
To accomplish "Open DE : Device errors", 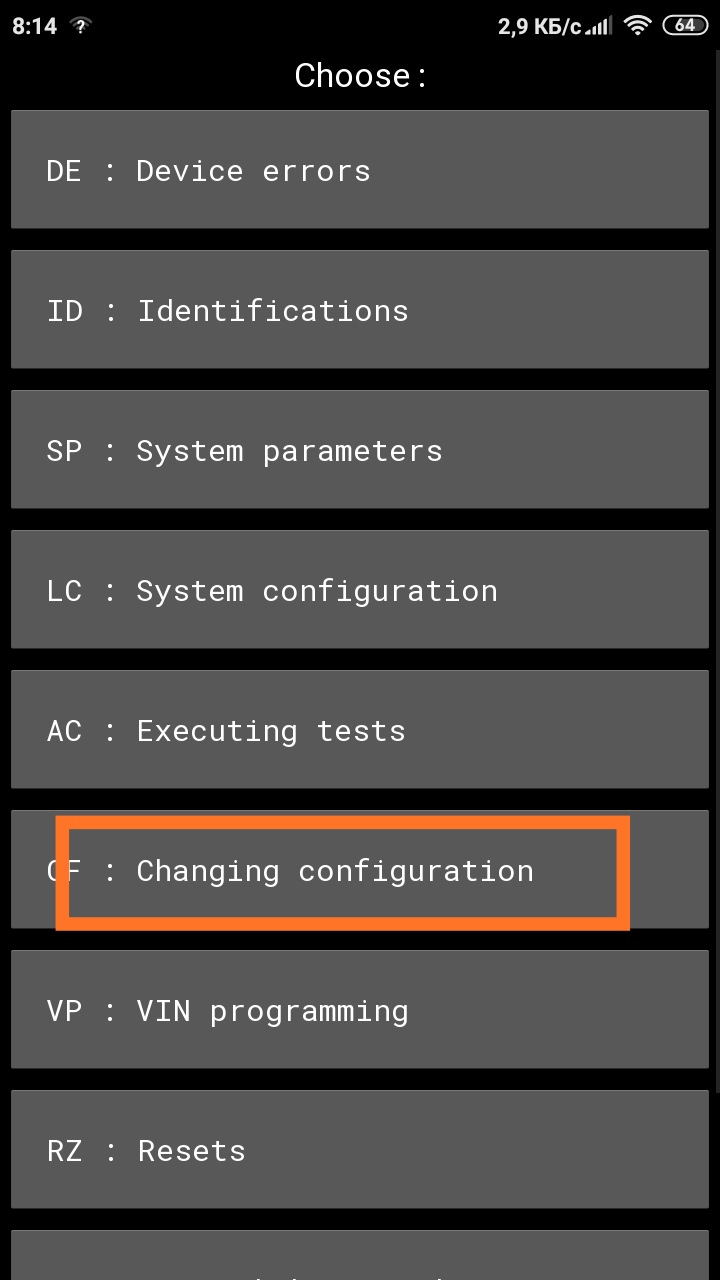I will click(360, 170).
